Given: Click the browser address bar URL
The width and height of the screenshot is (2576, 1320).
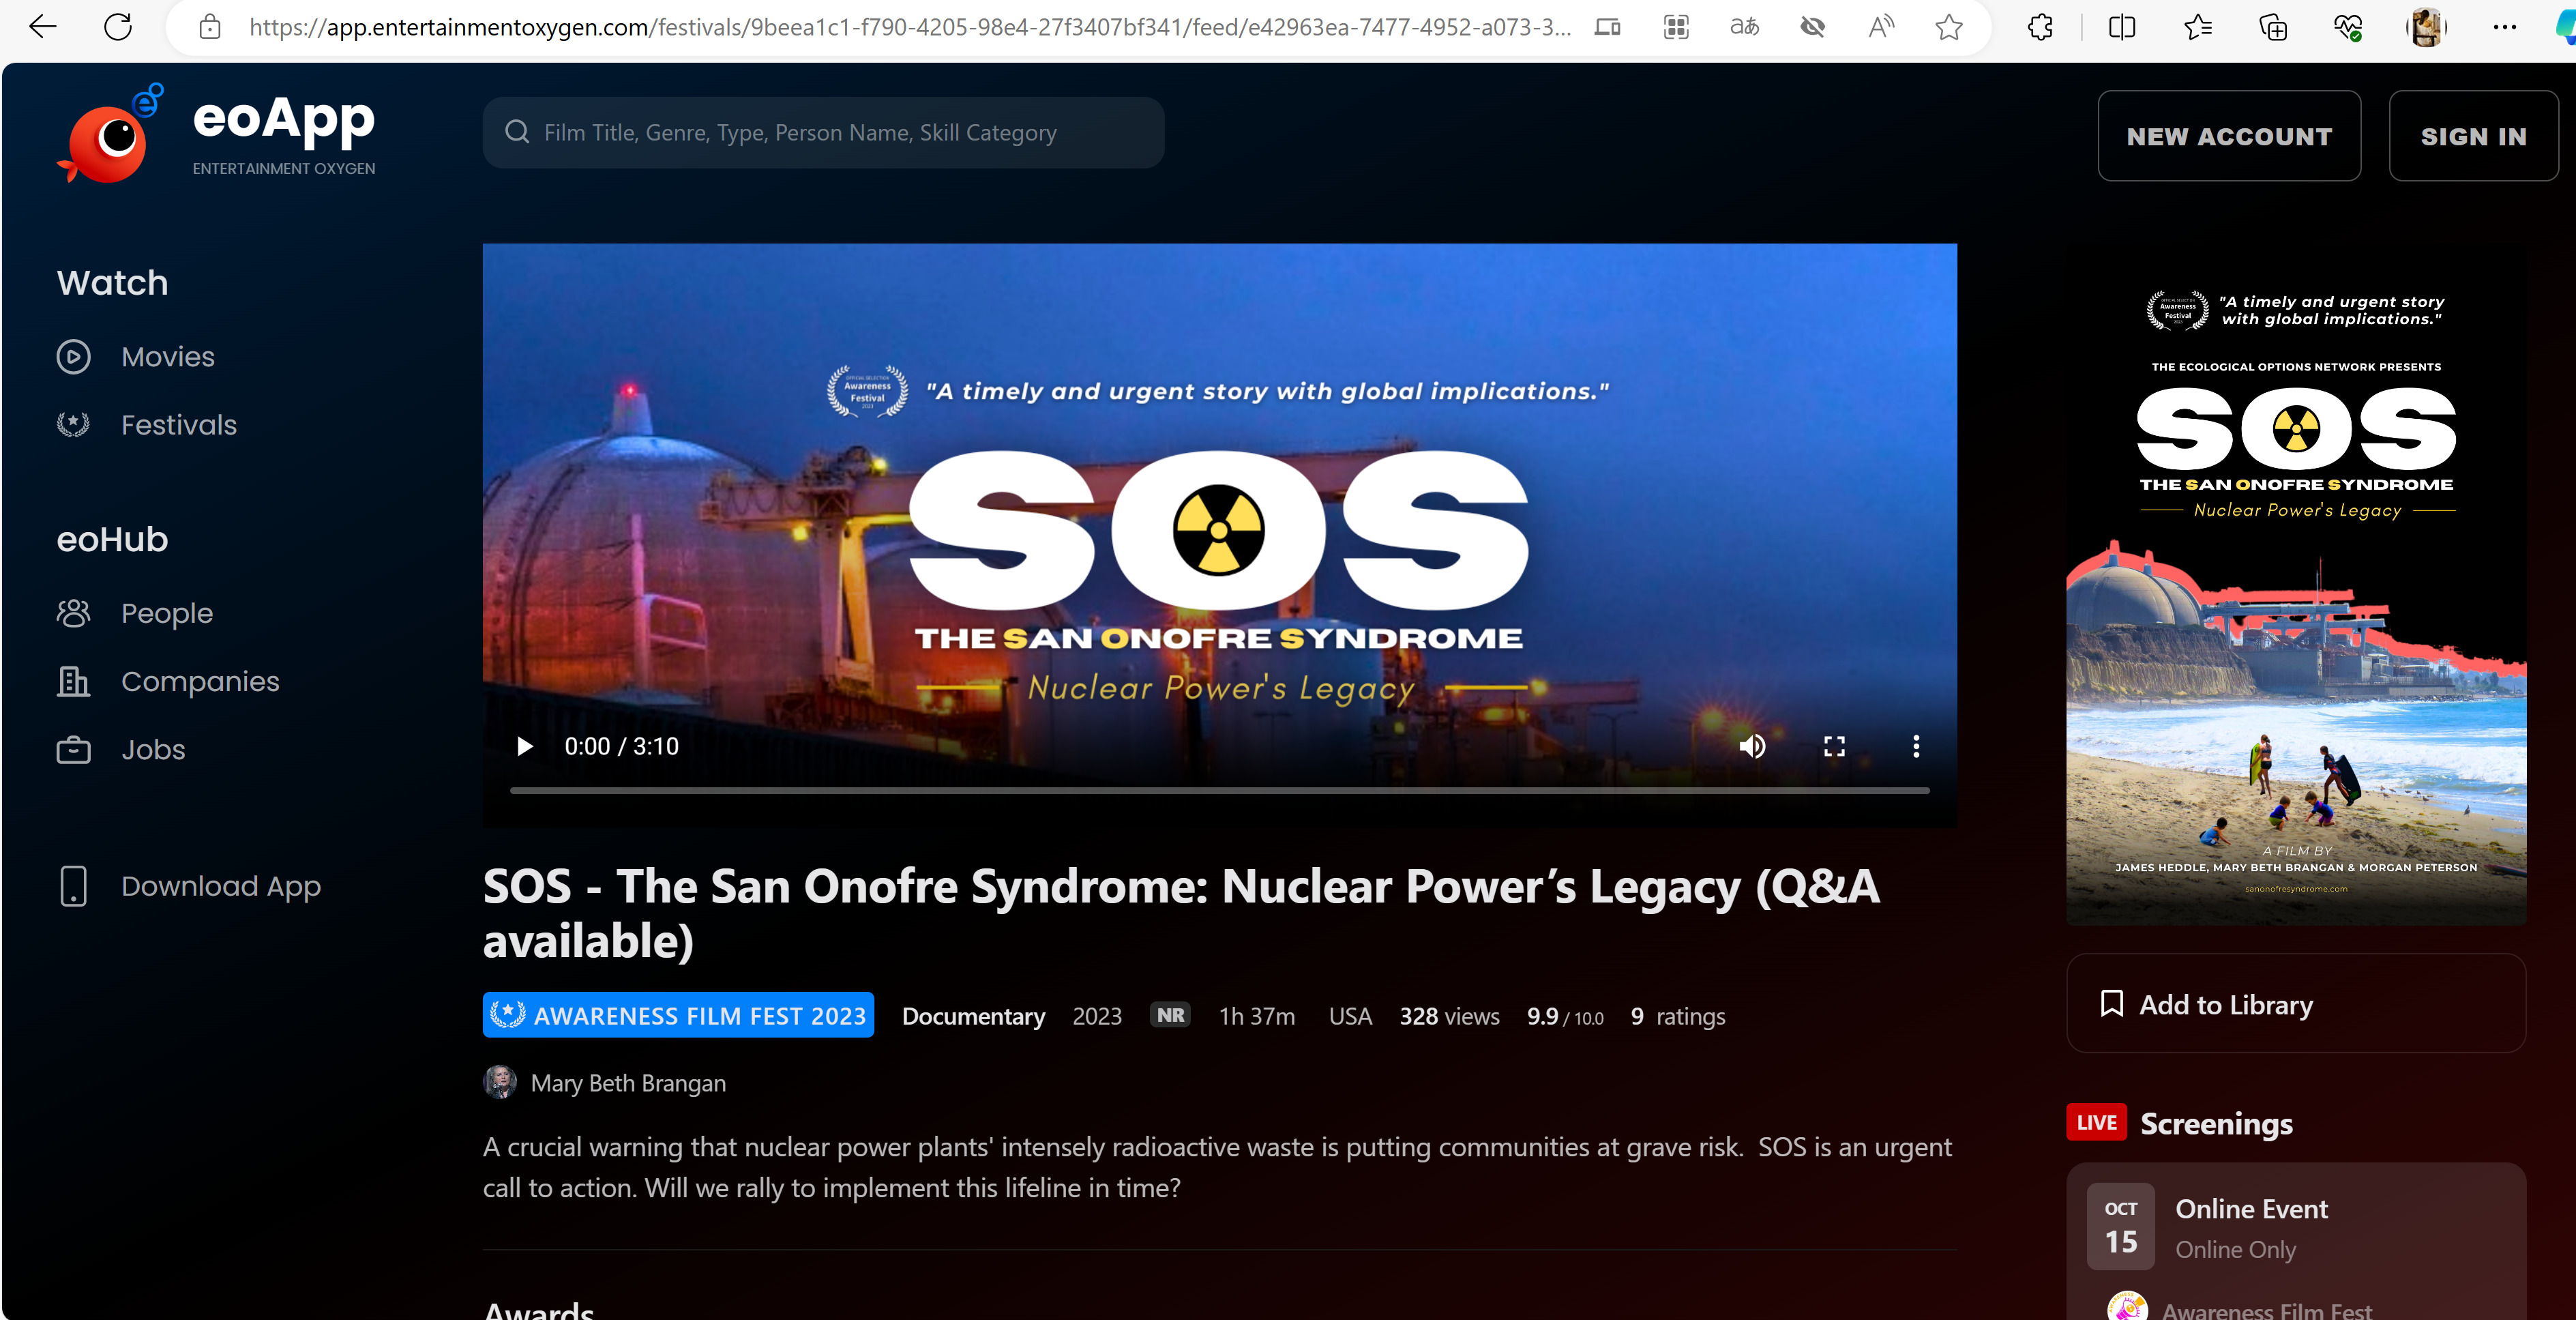Looking at the screenshot, I should (x=910, y=27).
